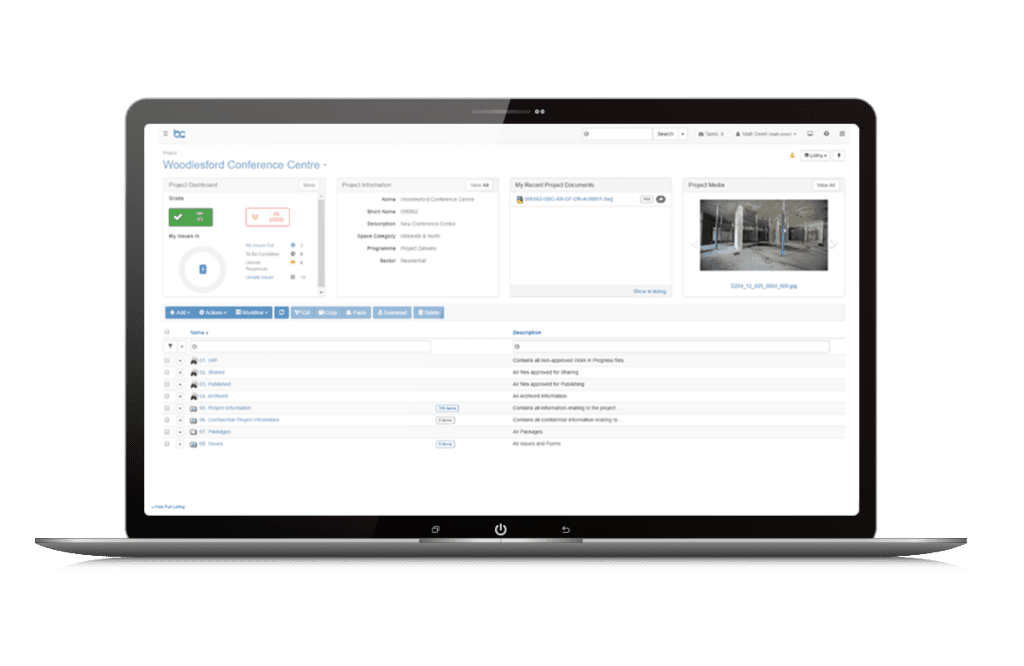Viewport: 1024px width, 666px height.
Task: Select the checkbox for 08. Issues row
Action: click(x=167, y=444)
